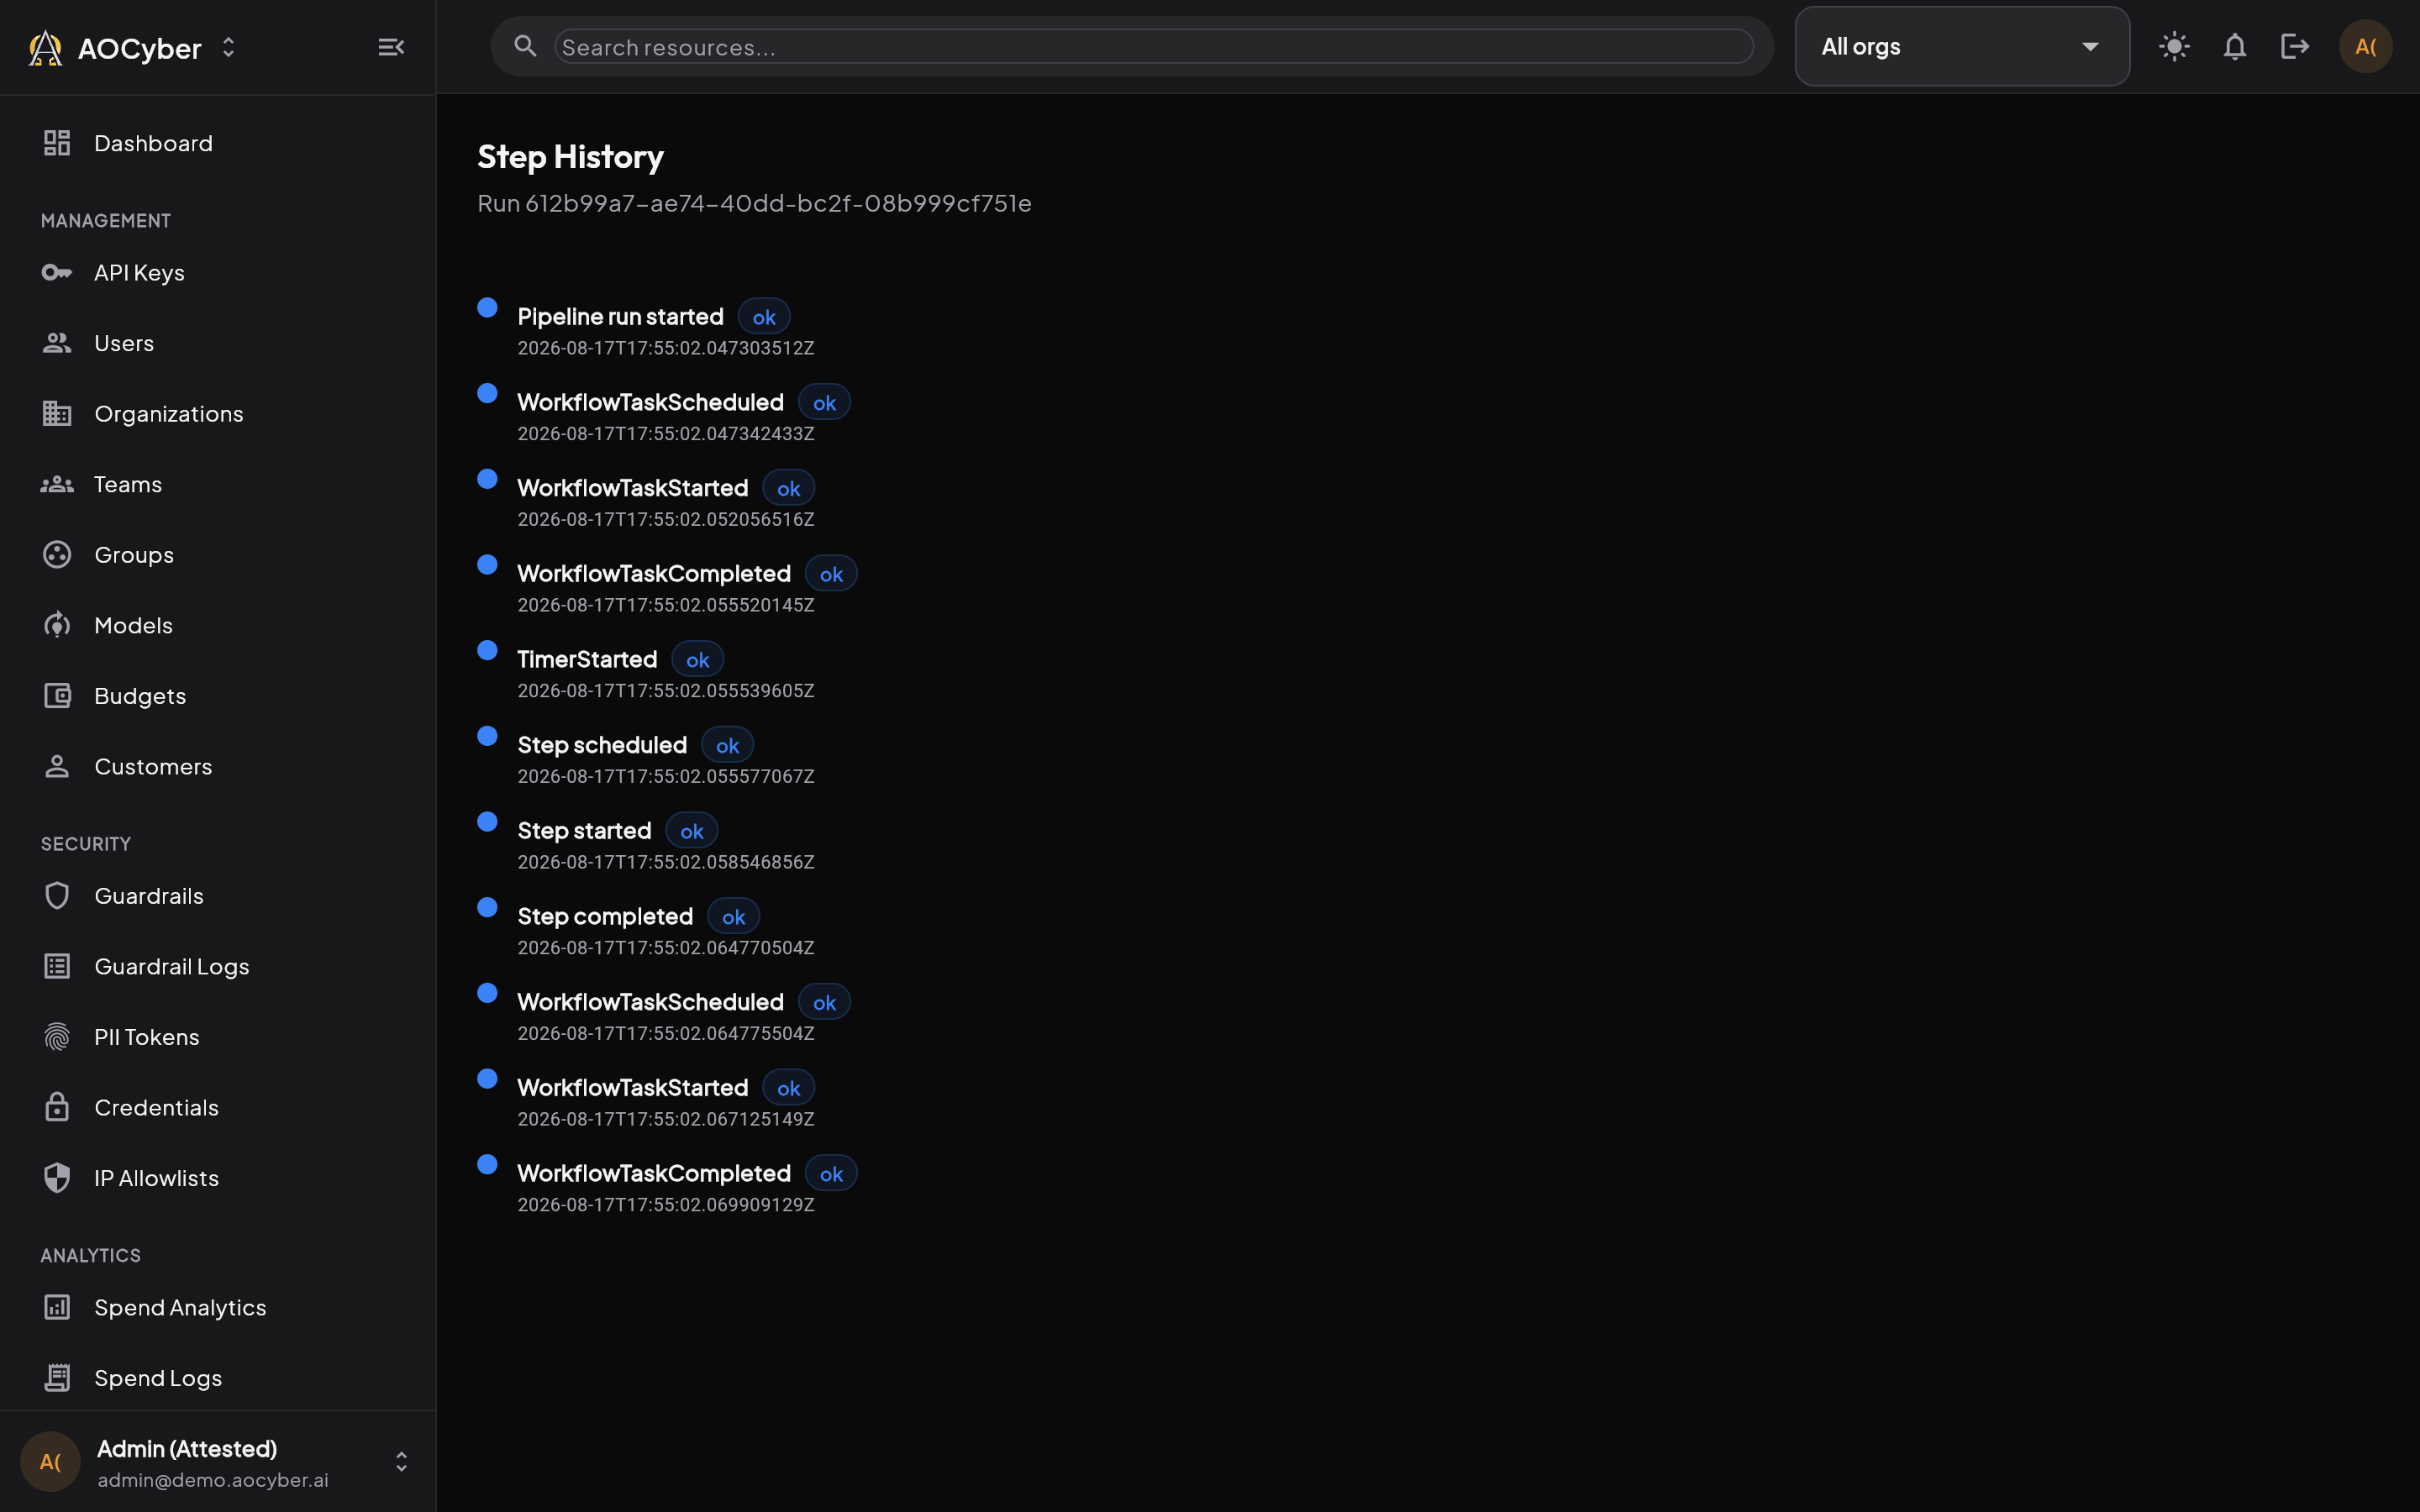
Task: Click the ok badge beside TimerStarted
Action: (x=697, y=659)
